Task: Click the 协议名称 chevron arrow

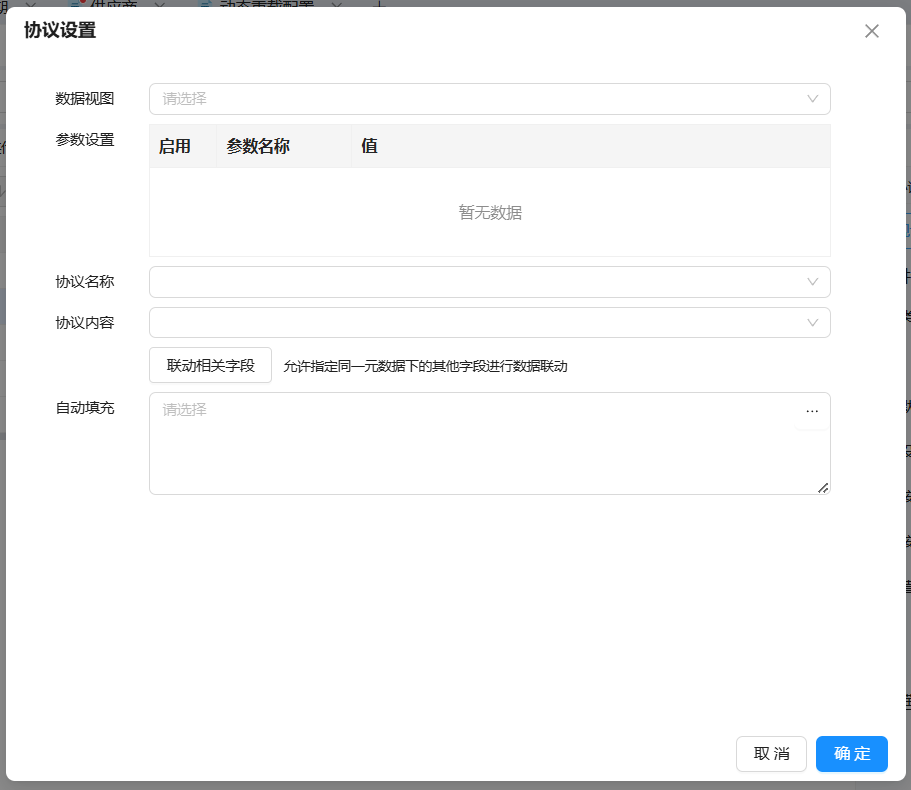Action: (x=813, y=282)
